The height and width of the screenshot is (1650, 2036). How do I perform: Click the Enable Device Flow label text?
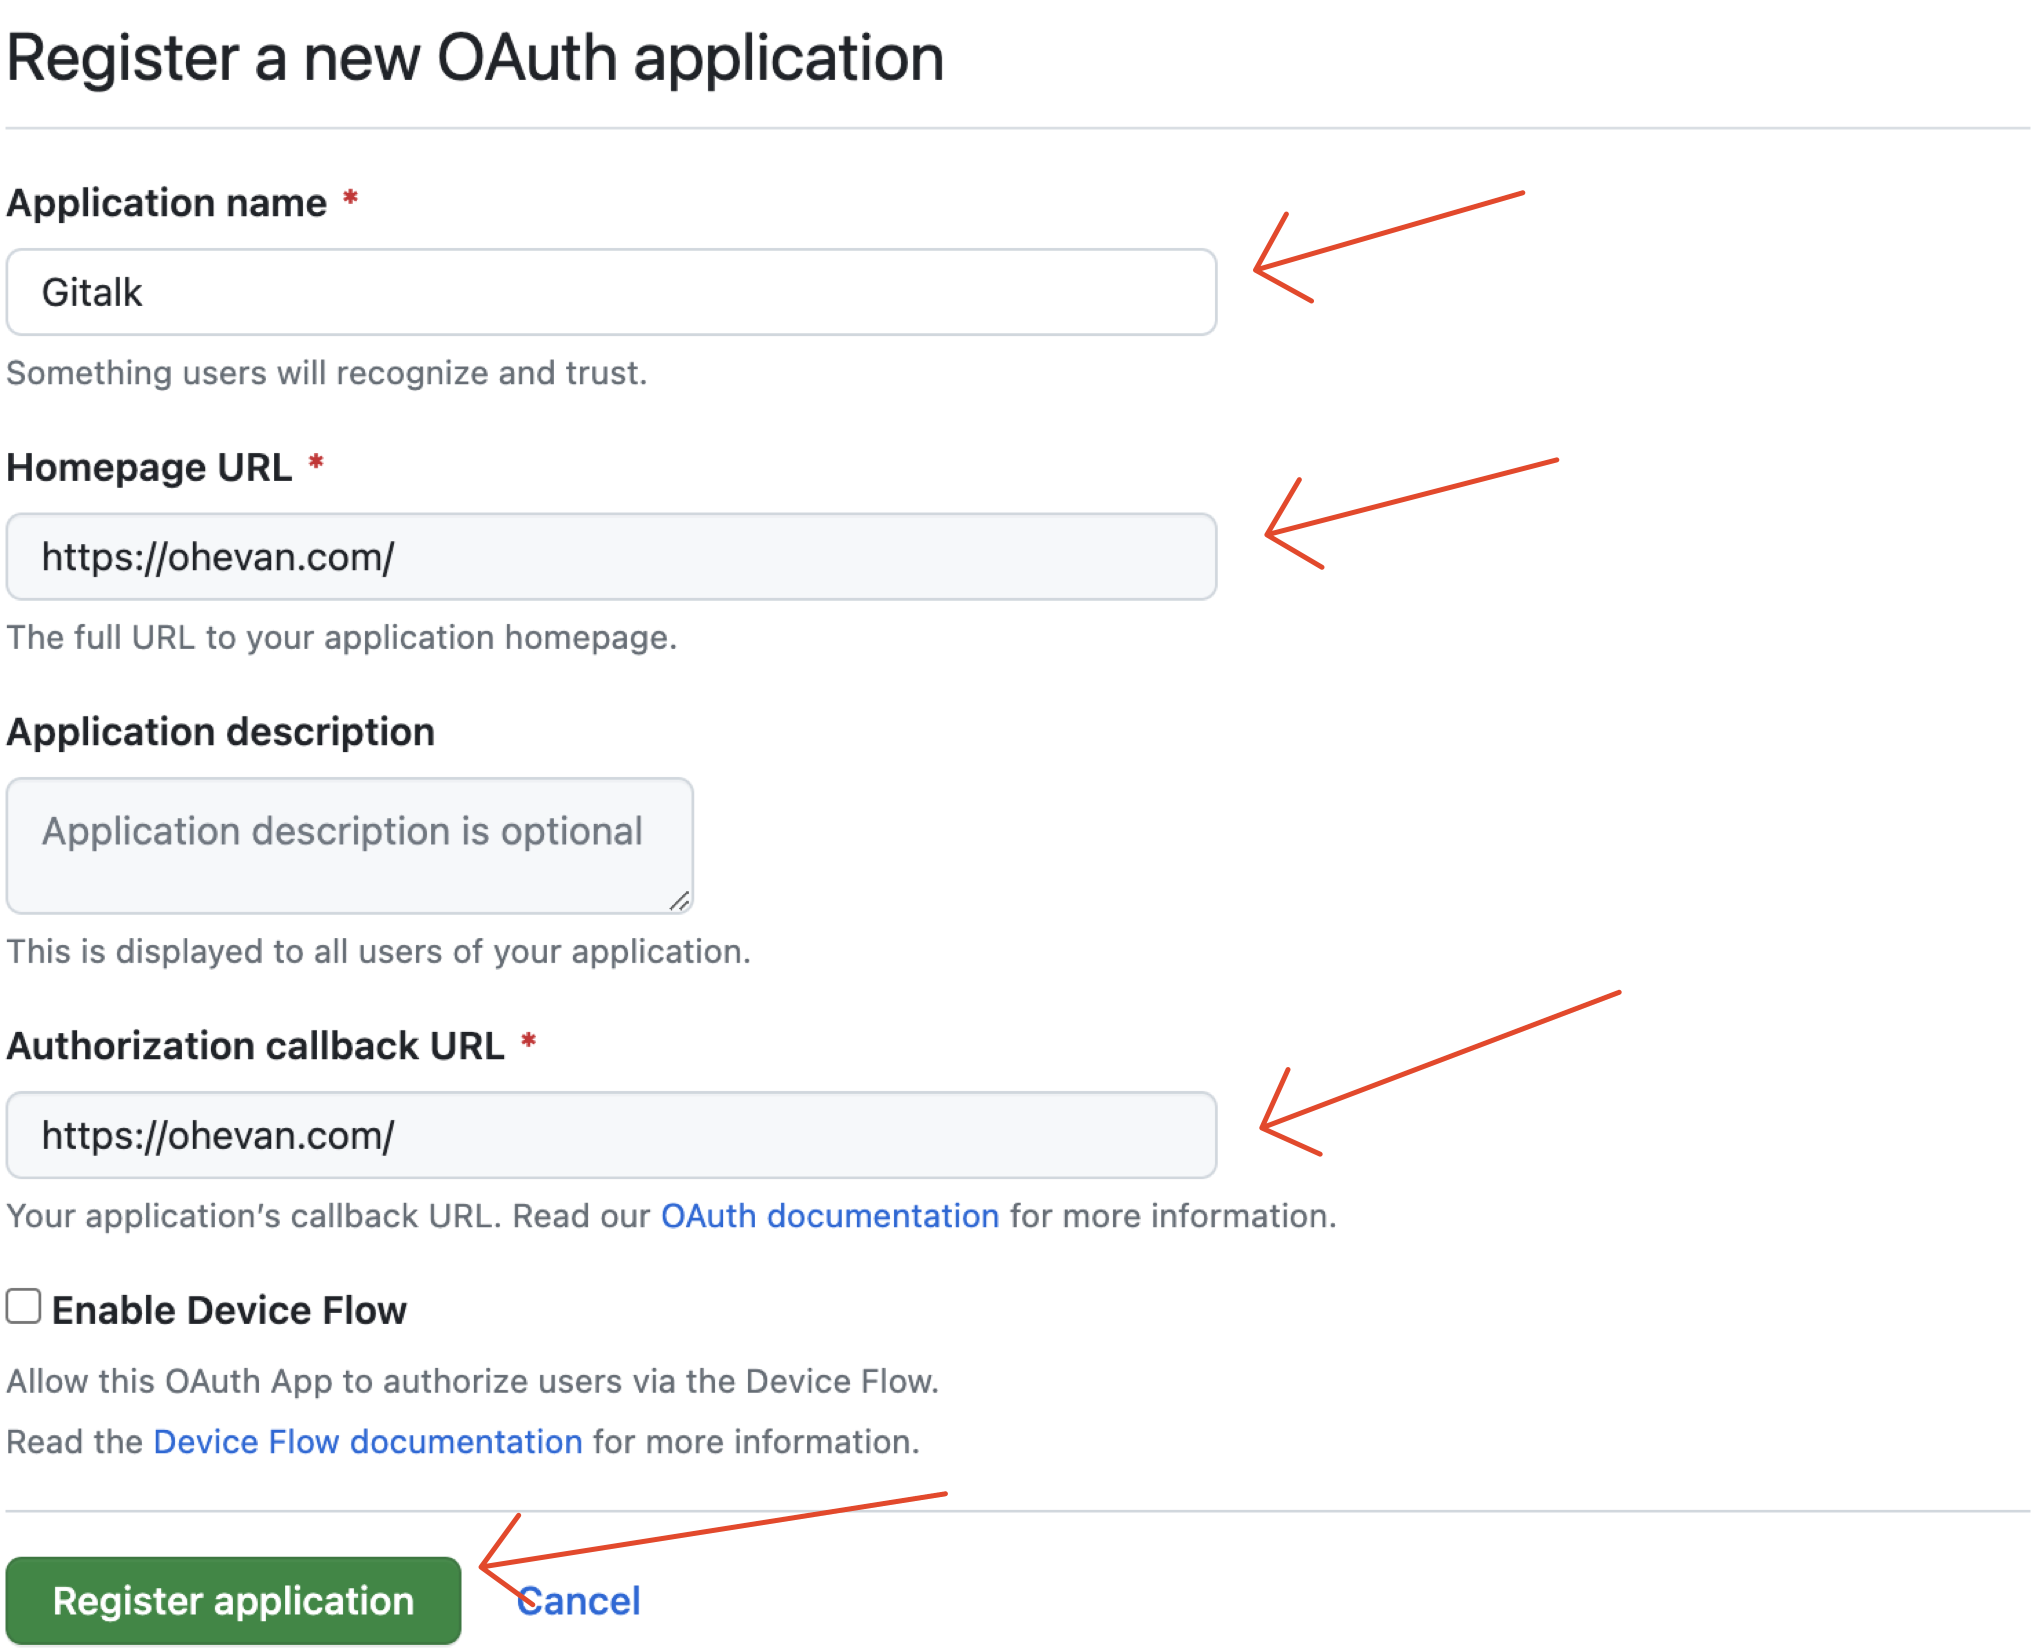[x=228, y=1310]
